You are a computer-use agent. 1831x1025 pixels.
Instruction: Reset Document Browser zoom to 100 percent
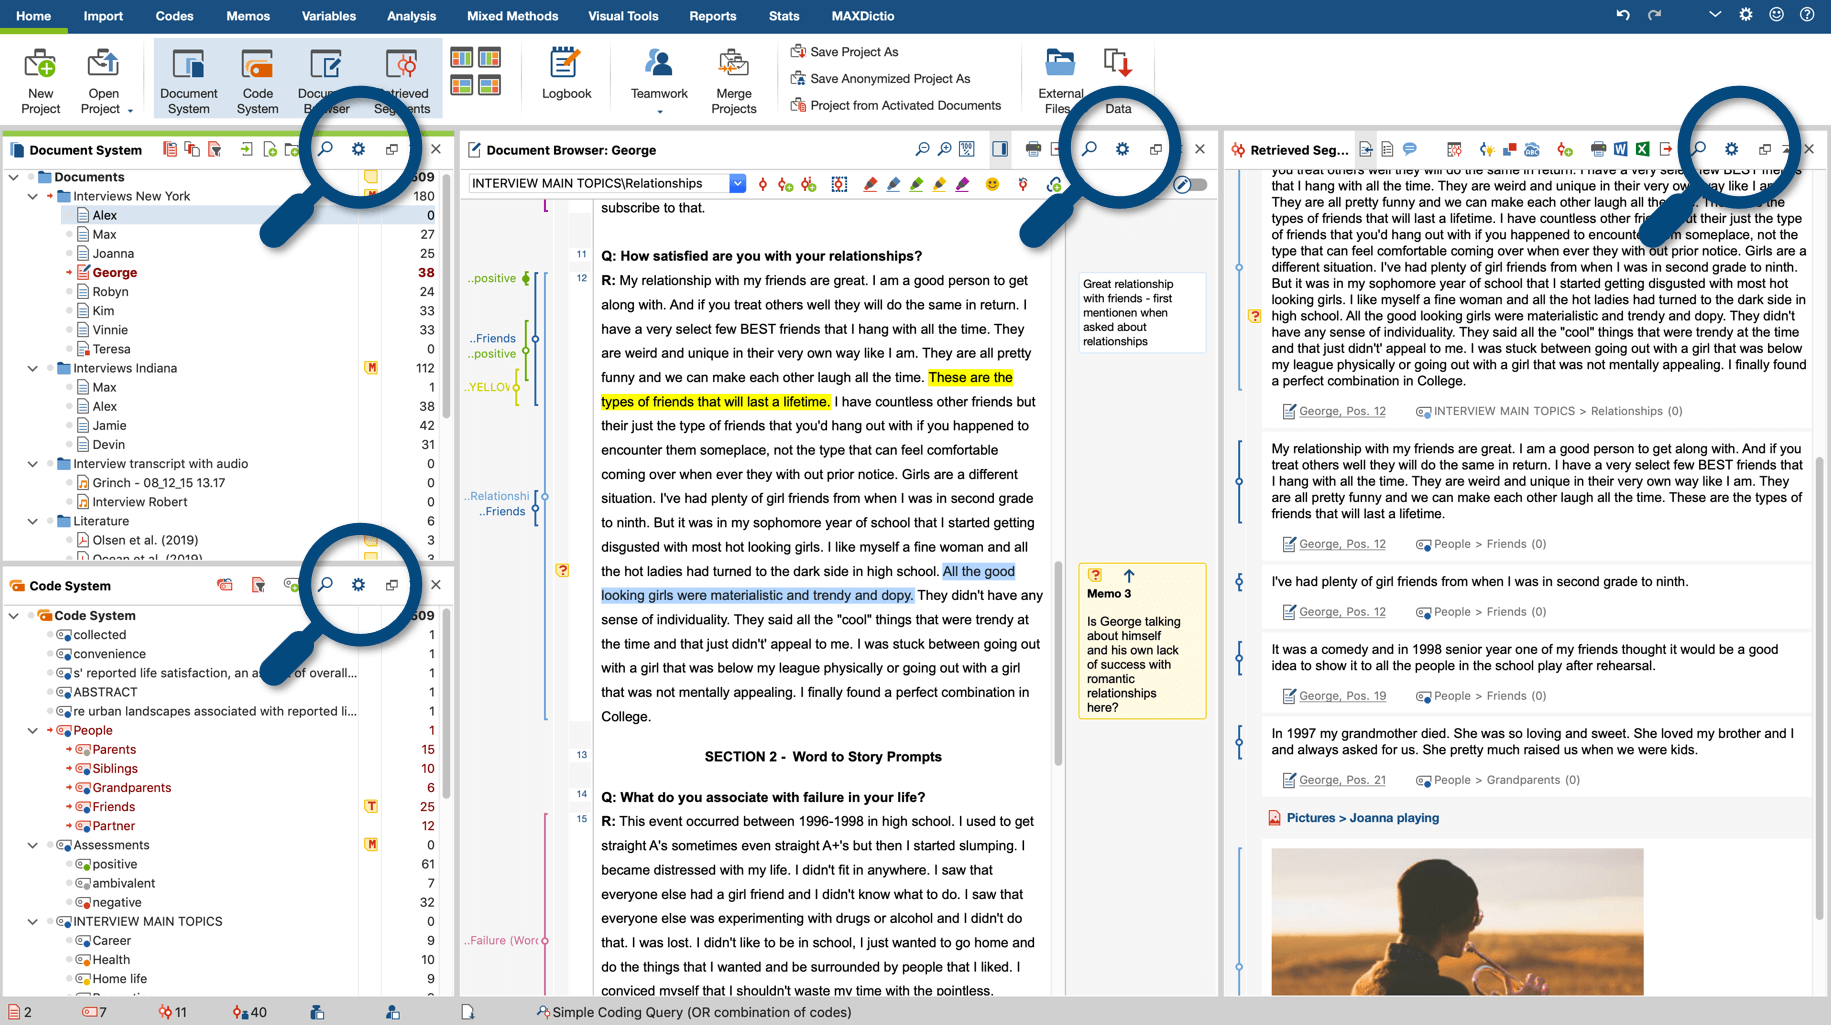pos(967,149)
